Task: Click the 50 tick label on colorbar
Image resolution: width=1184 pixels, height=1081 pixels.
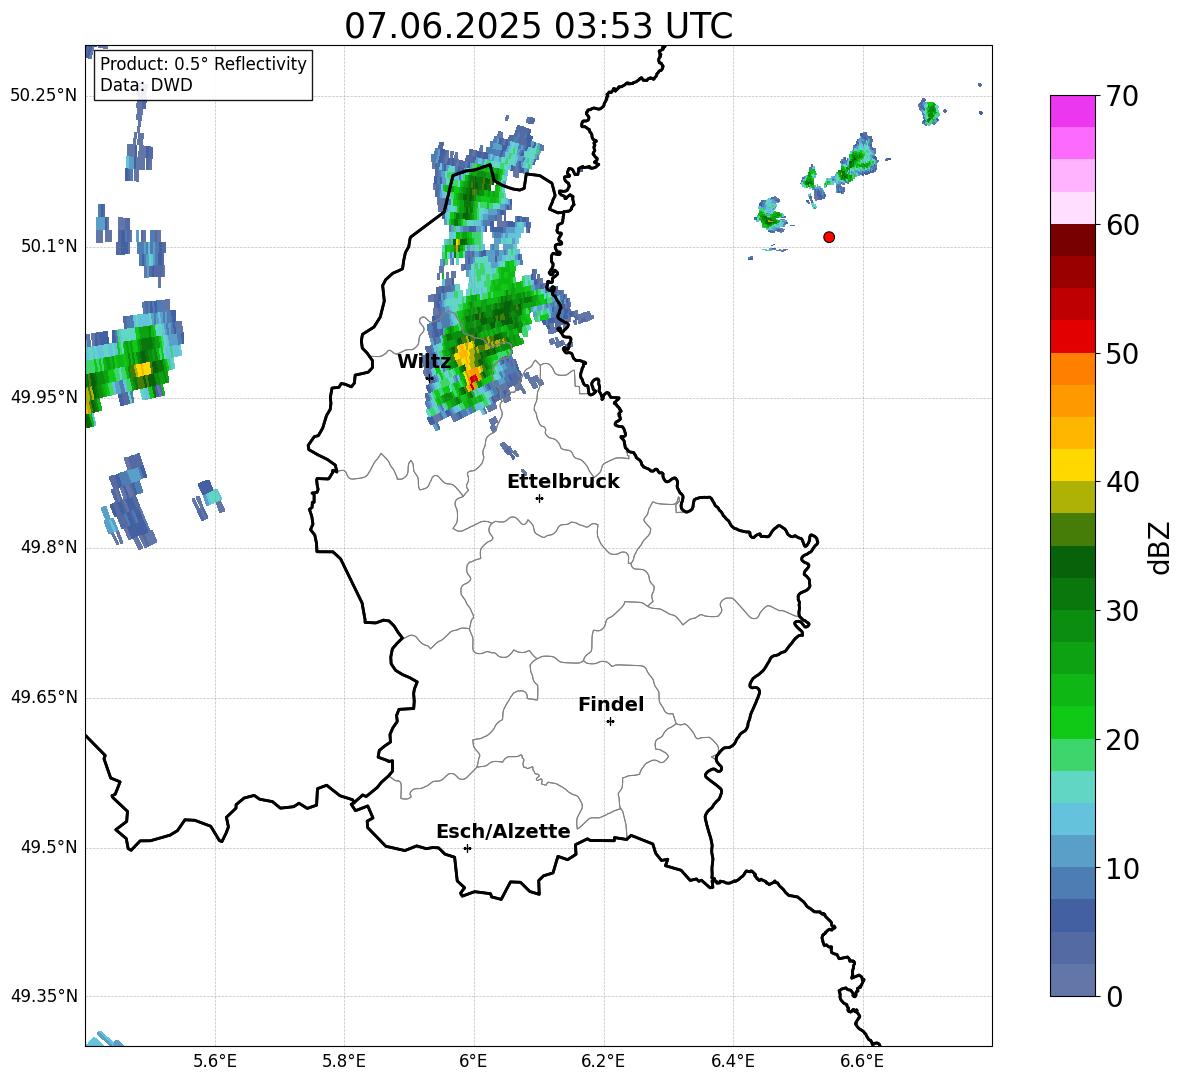Action: 1121,354
